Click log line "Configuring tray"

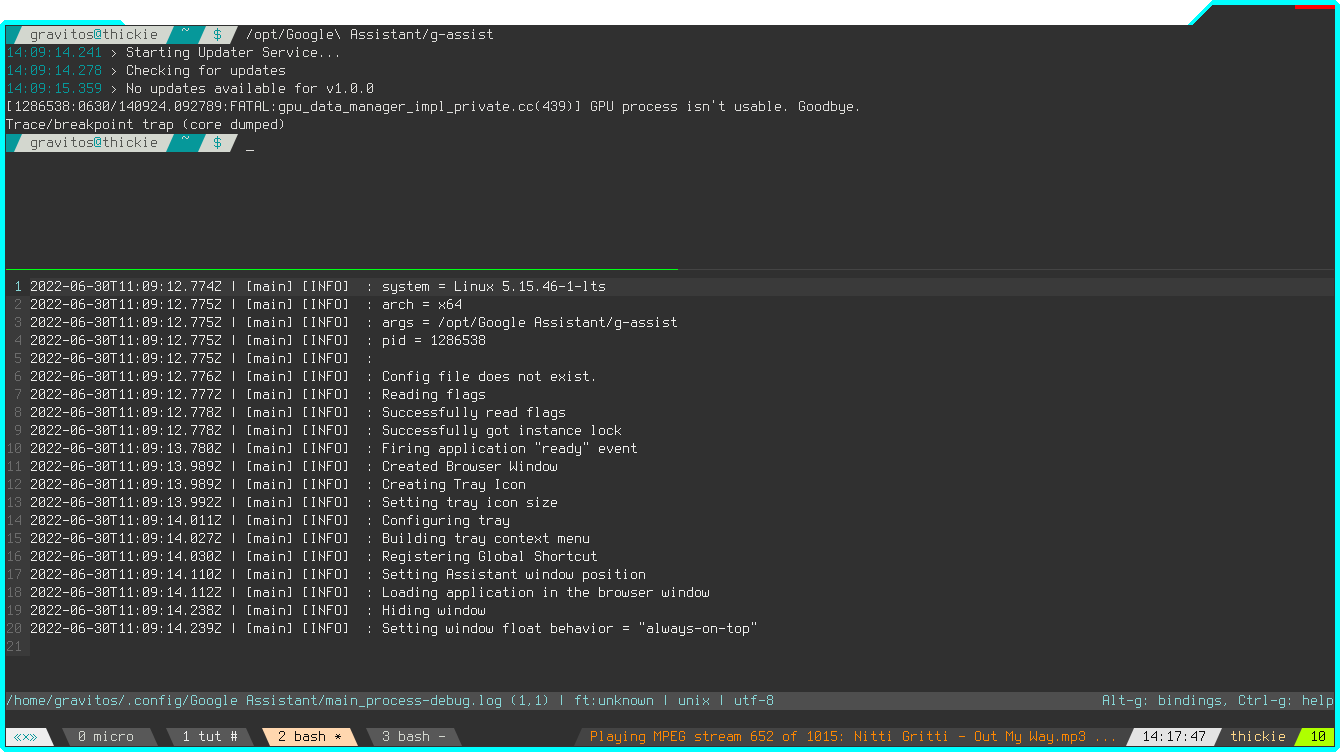pyautogui.click(x=446, y=521)
